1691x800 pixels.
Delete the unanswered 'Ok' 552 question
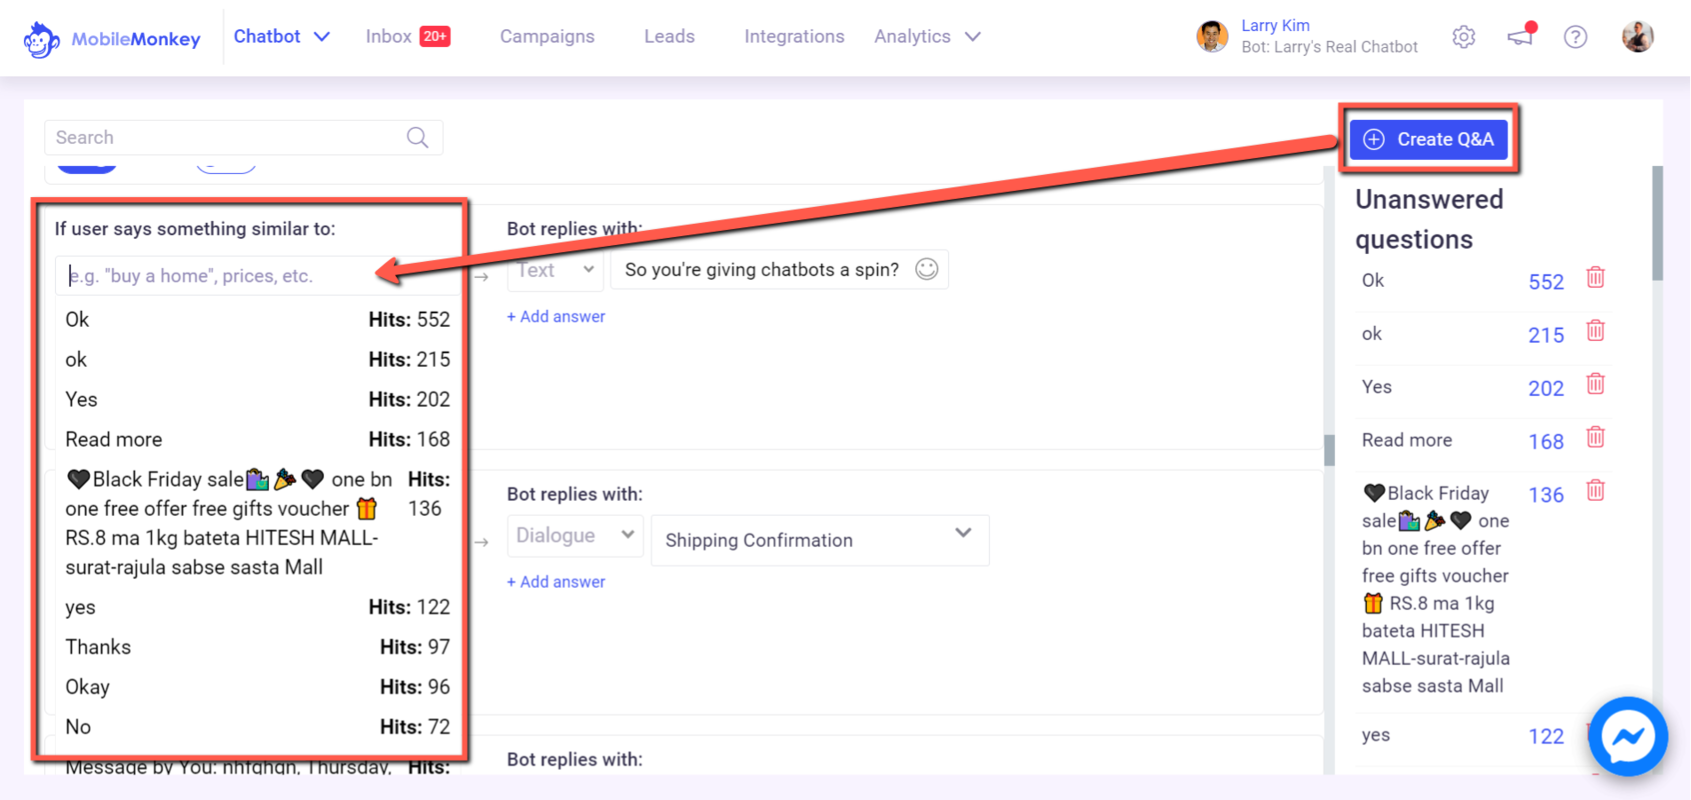1596,278
